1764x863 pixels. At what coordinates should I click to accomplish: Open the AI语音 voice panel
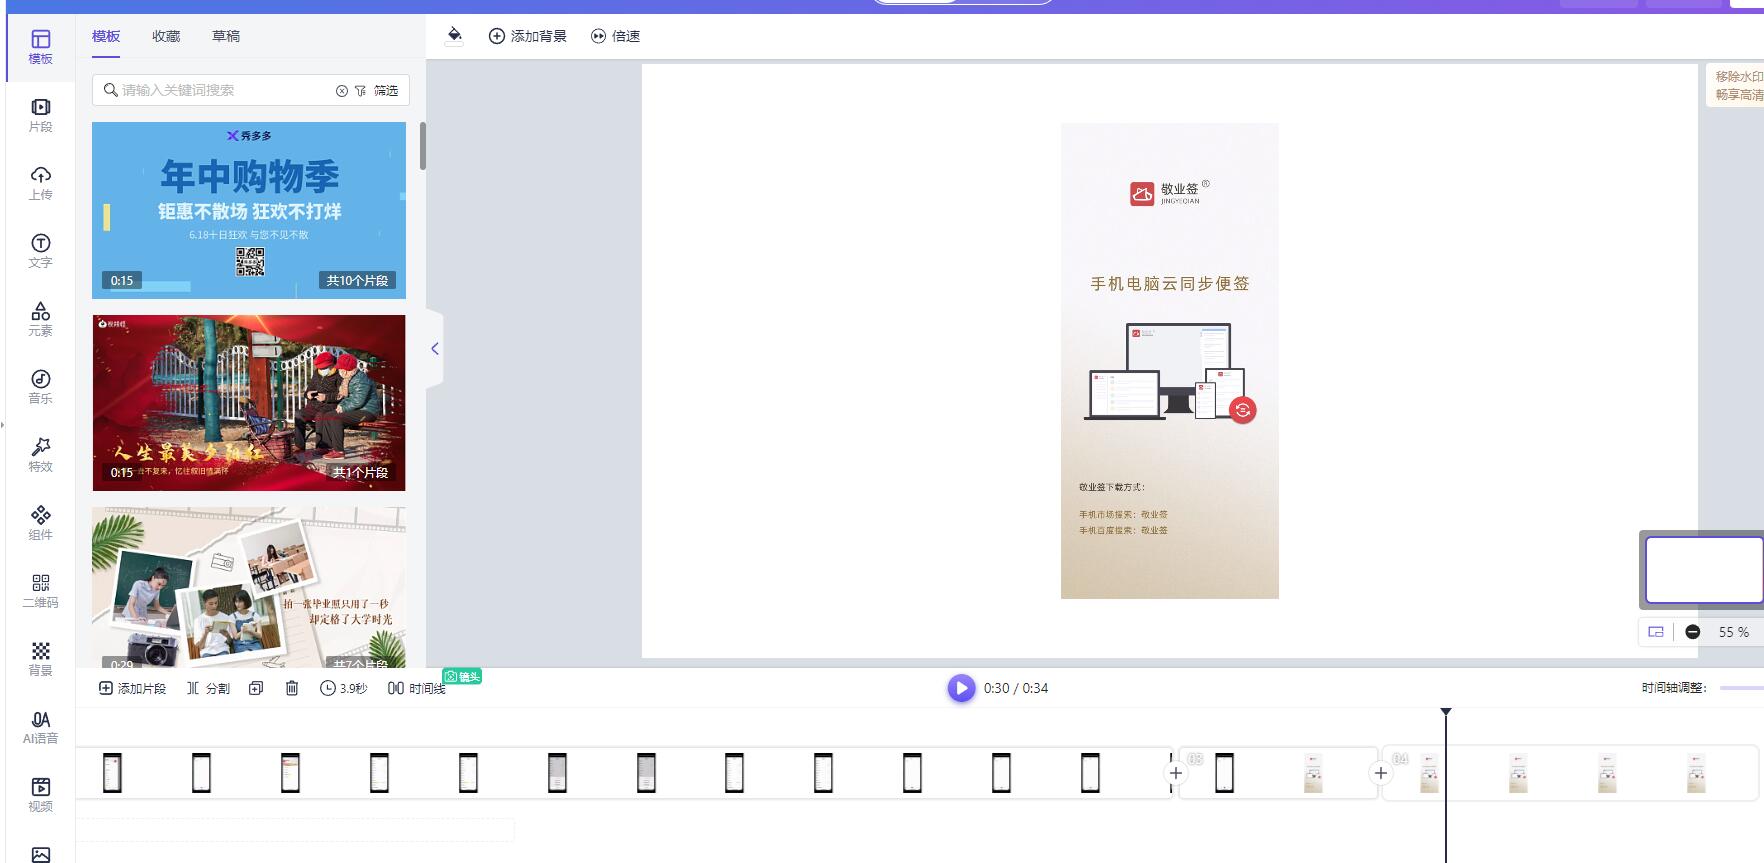(40, 727)
